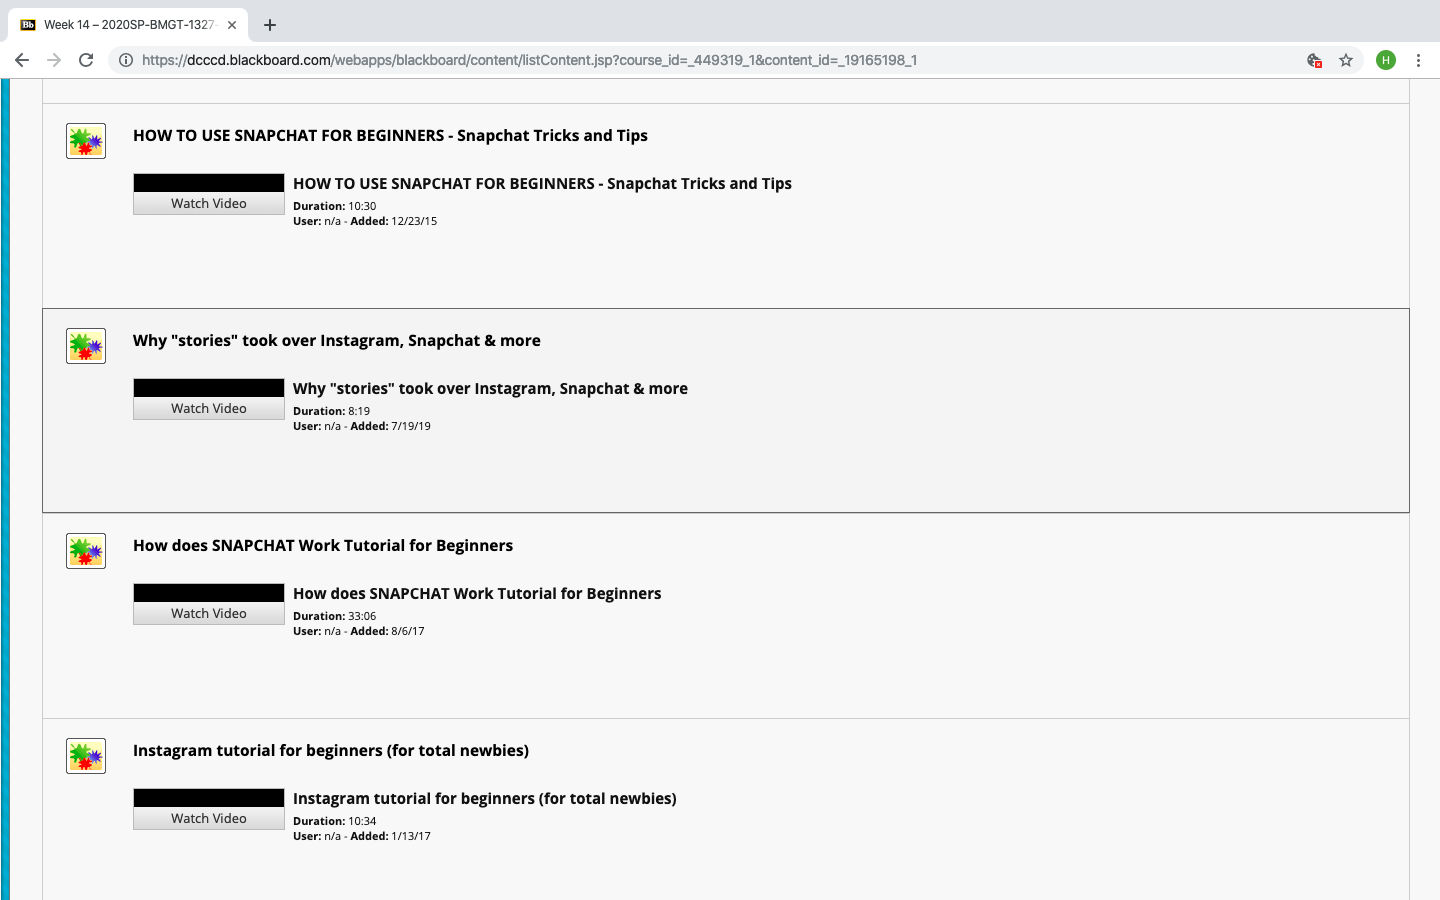Click video title Why "stories" beside thumbnail
The height and width of the screenshot is (900, 1440).
(490, 388)
